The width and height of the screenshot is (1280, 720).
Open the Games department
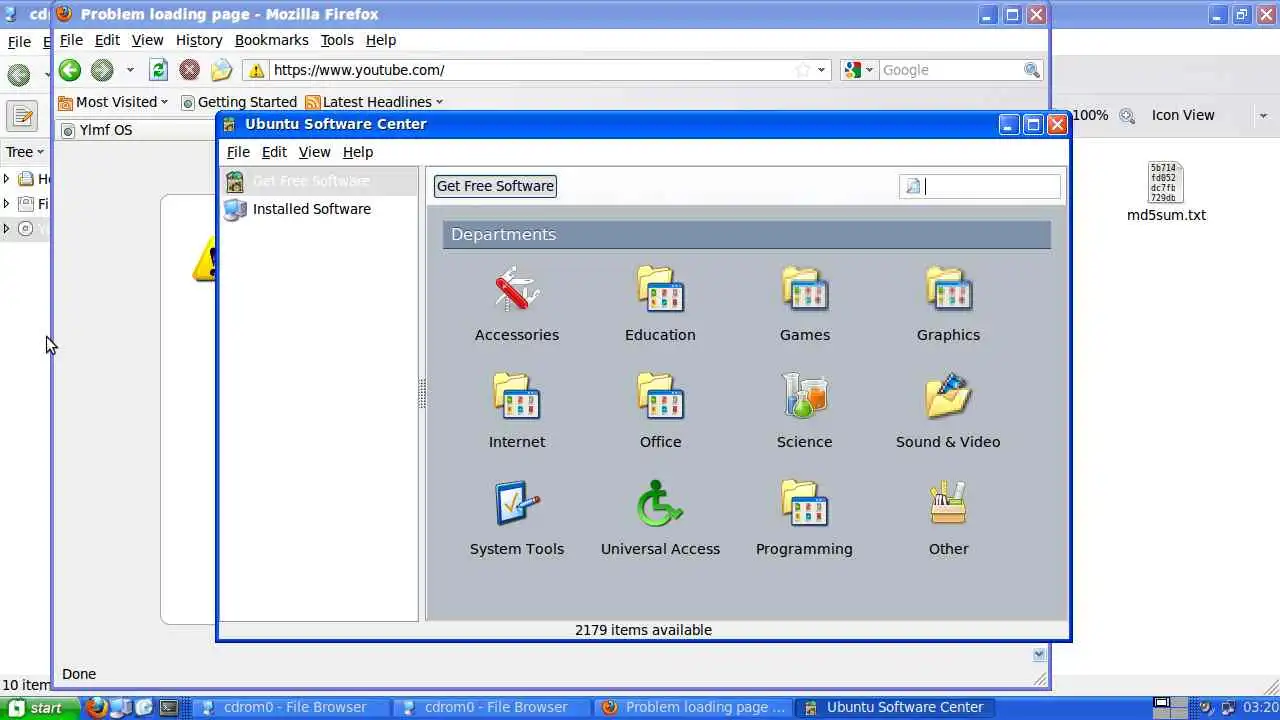(x=804, y=304)
